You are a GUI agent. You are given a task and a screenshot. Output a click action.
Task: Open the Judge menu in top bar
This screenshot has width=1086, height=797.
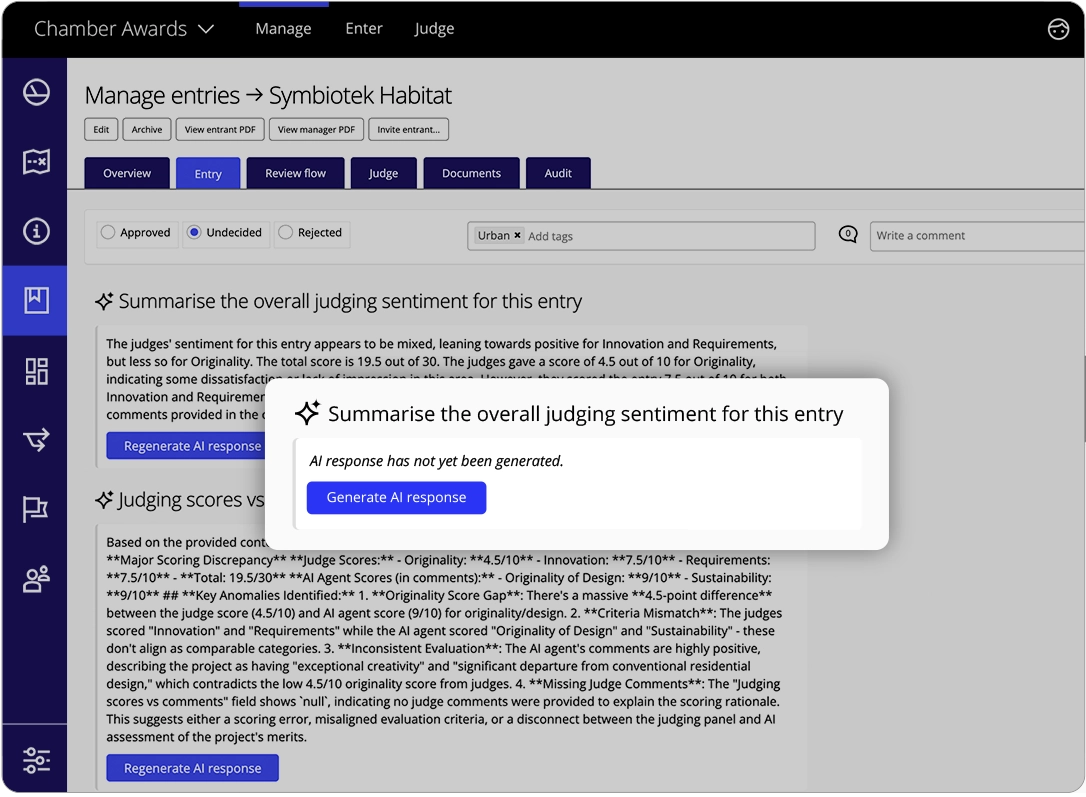pyautogui.click(x=434, y=29)
